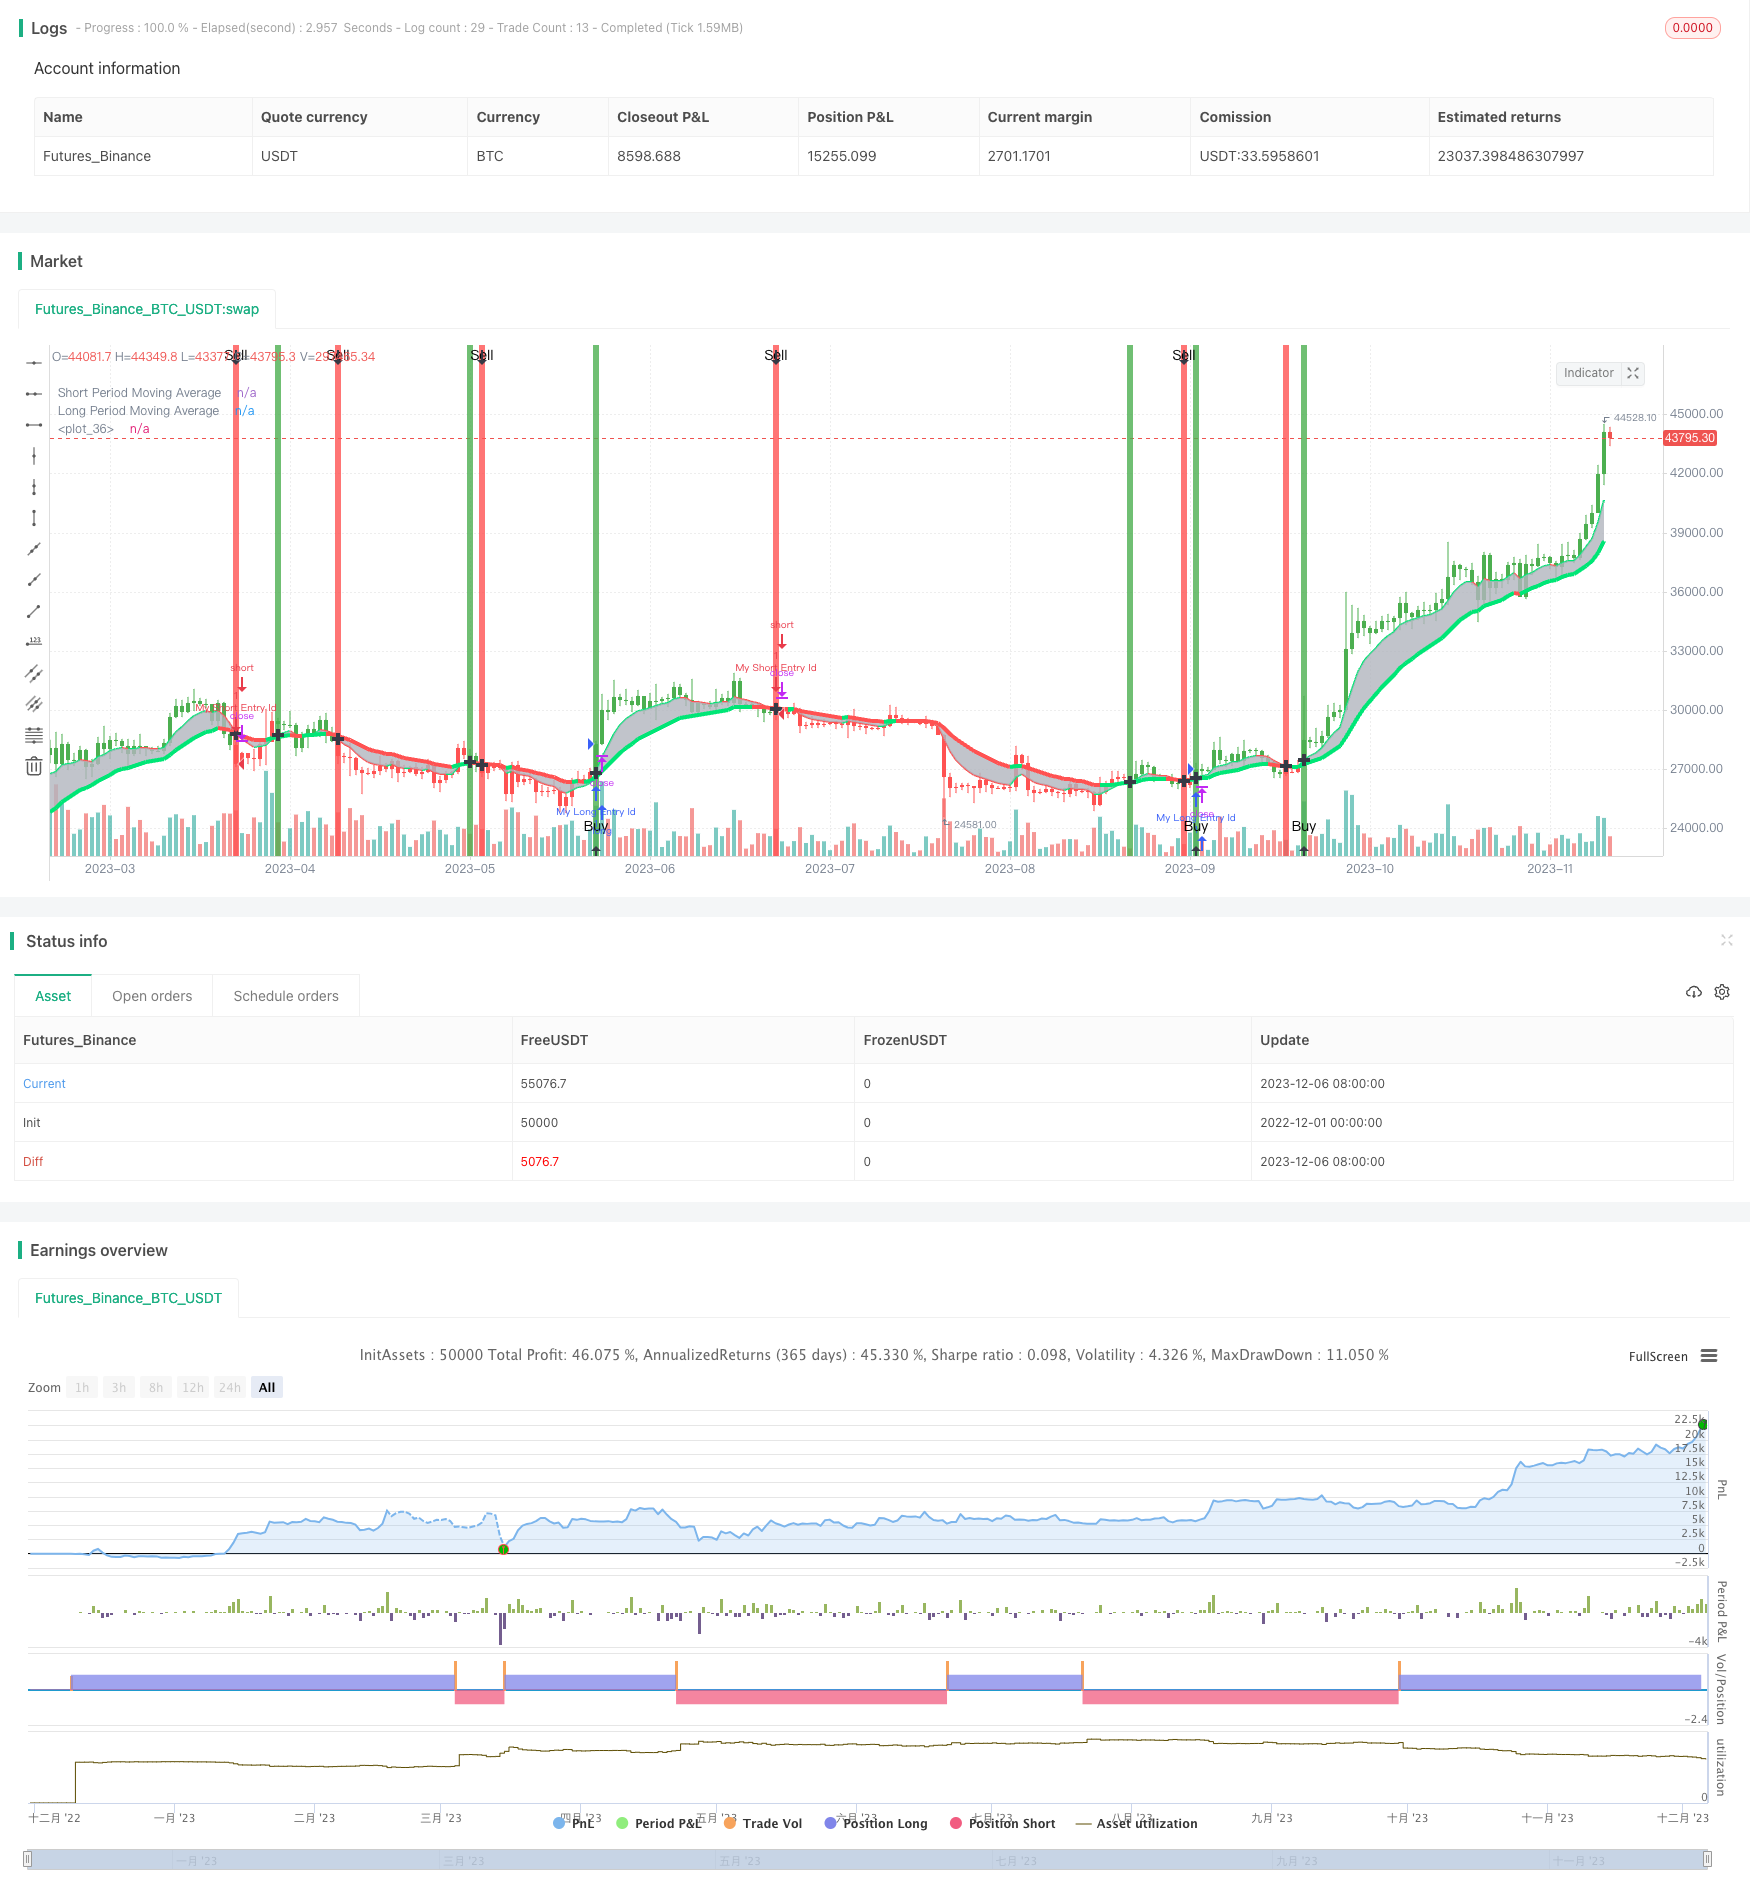The image size is (1750, 1899).
Task: Click the Estimated returns column header
Action: tap(1499, 117)
